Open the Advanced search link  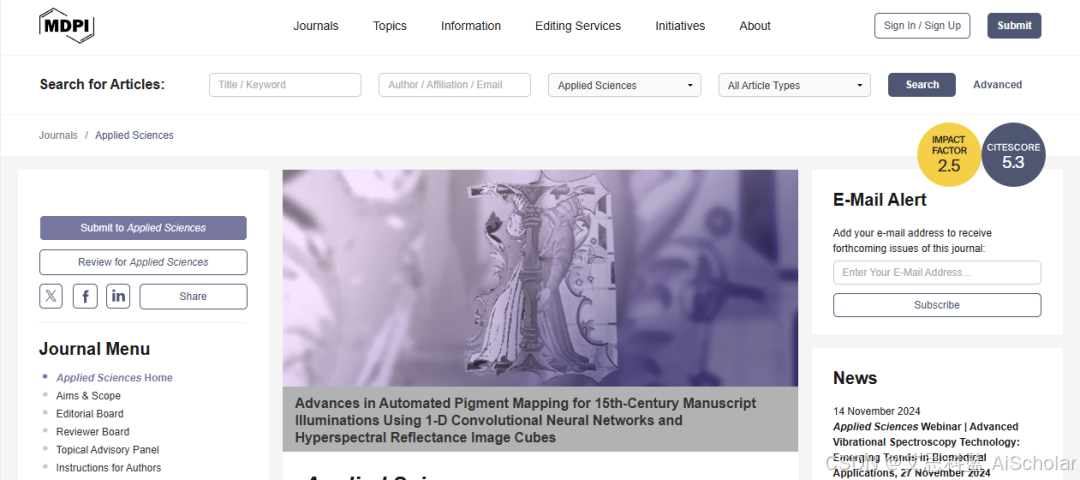click(997, 85)
